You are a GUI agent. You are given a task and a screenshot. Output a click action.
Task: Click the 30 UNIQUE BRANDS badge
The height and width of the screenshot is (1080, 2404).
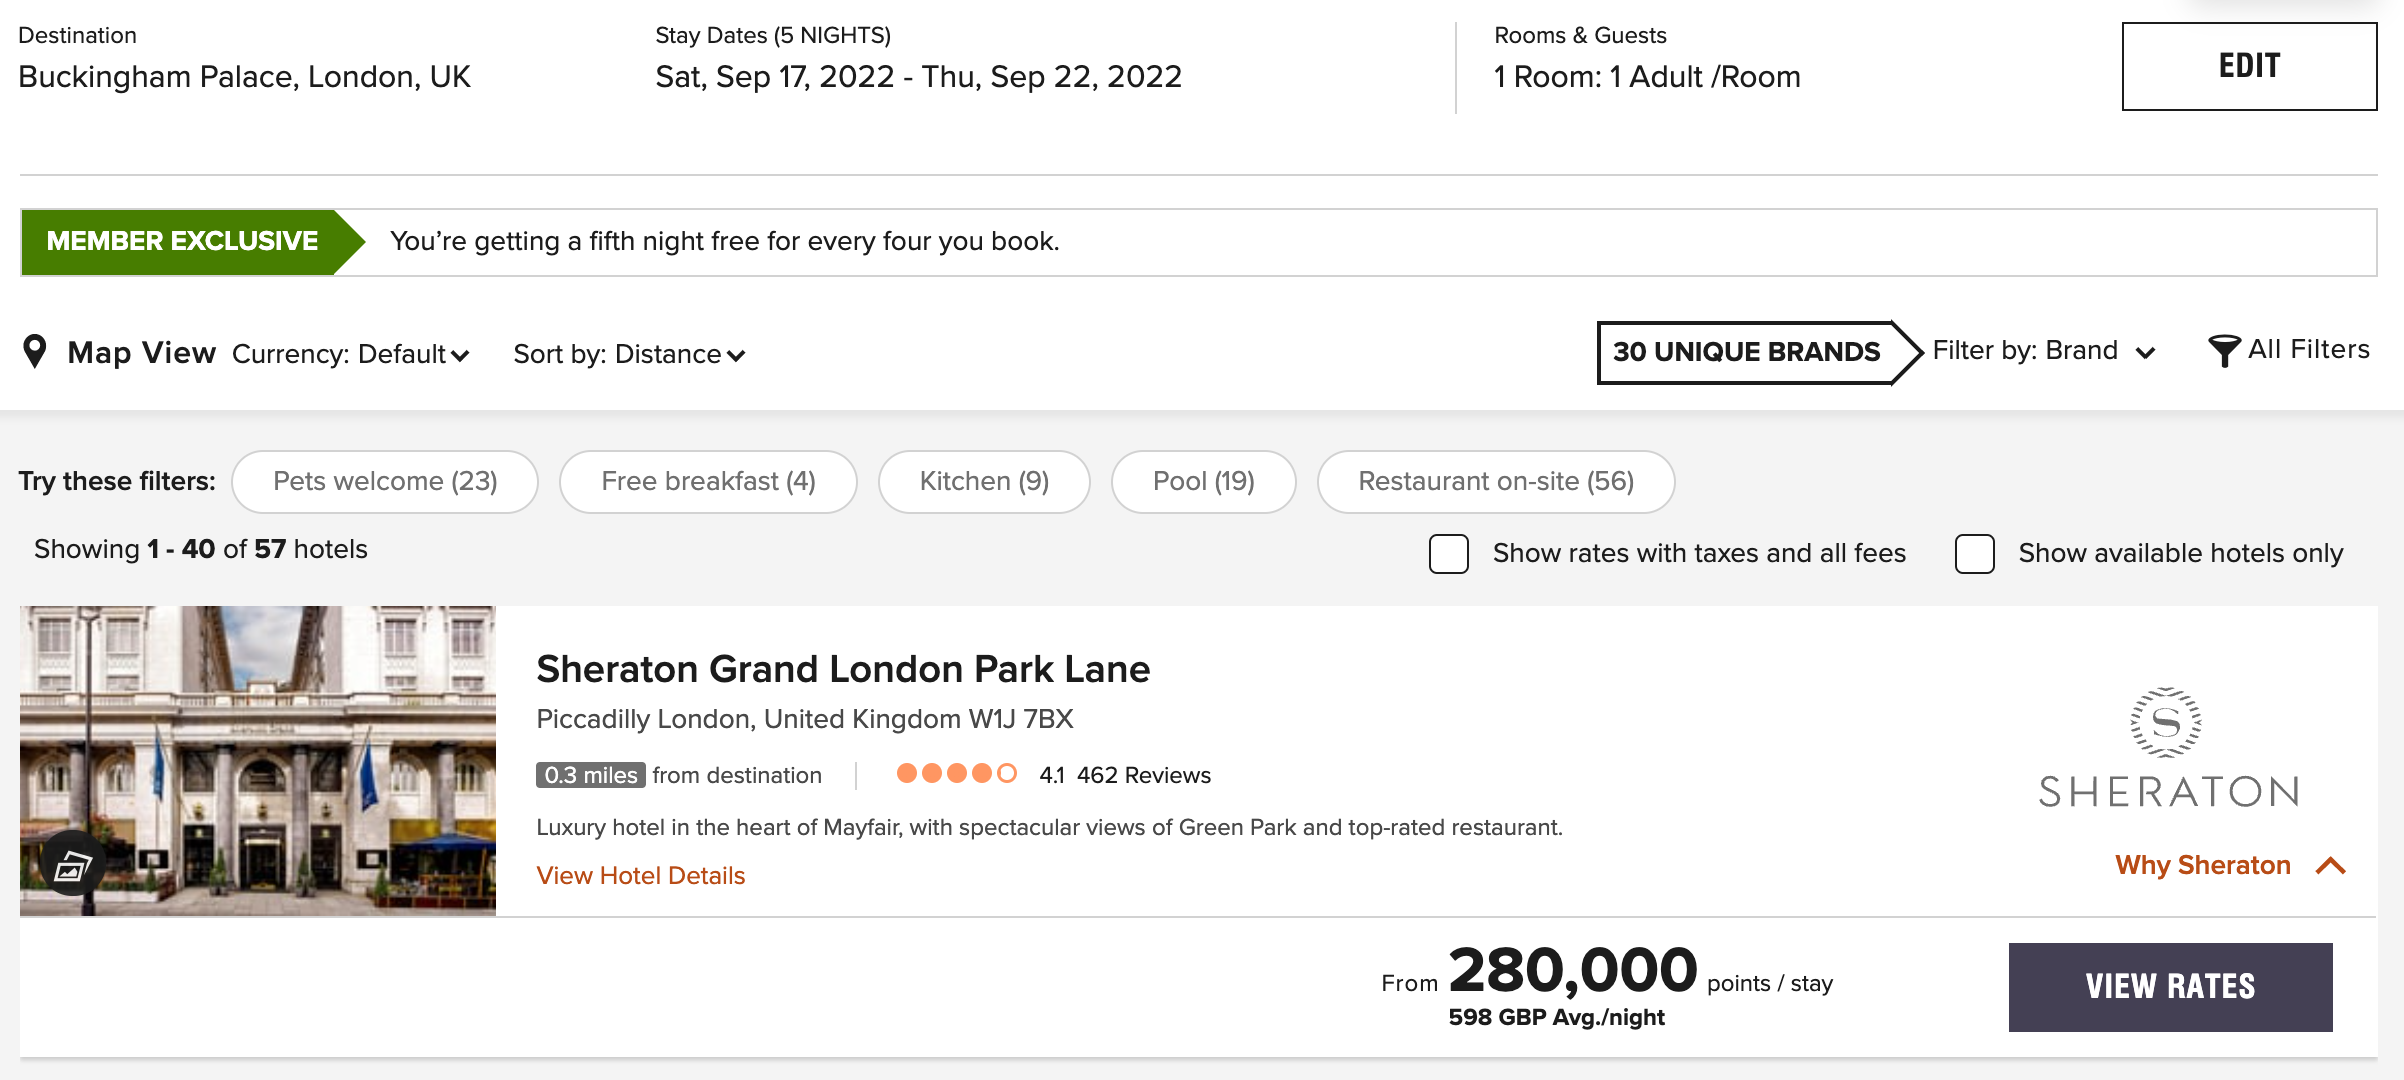coord(1748,351)
